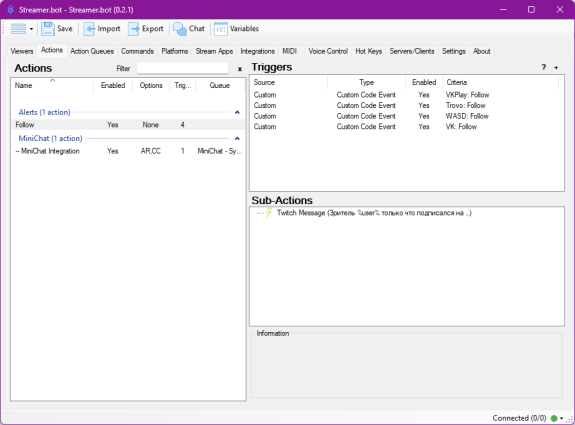This screenshot has width=575, height=425.
Task: Add a trigger with plus button
Action: (x=556, y=67)
